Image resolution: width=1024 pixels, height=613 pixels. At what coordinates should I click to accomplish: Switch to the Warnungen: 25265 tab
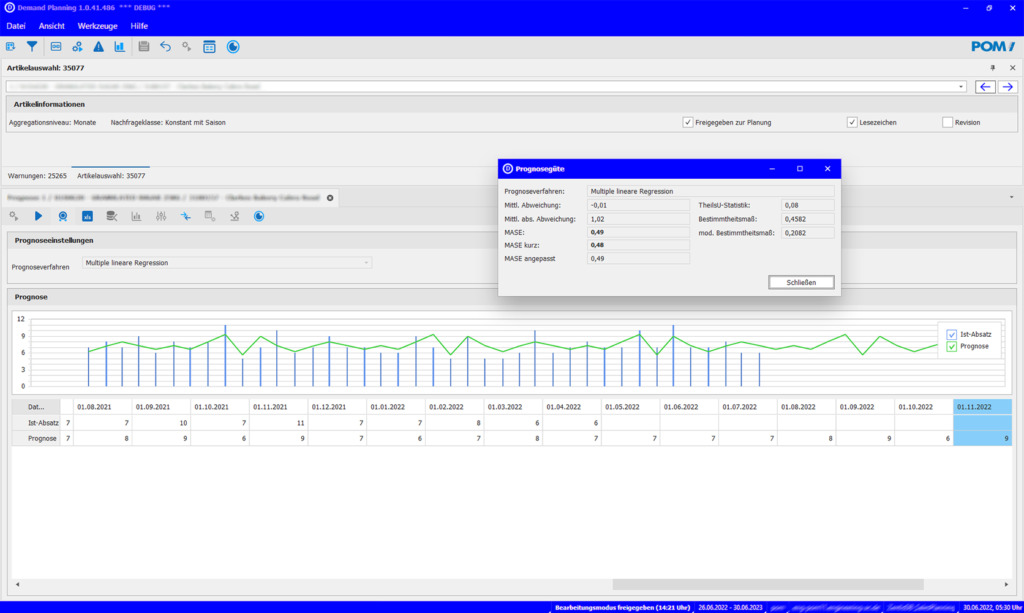[x=37, y=175]
